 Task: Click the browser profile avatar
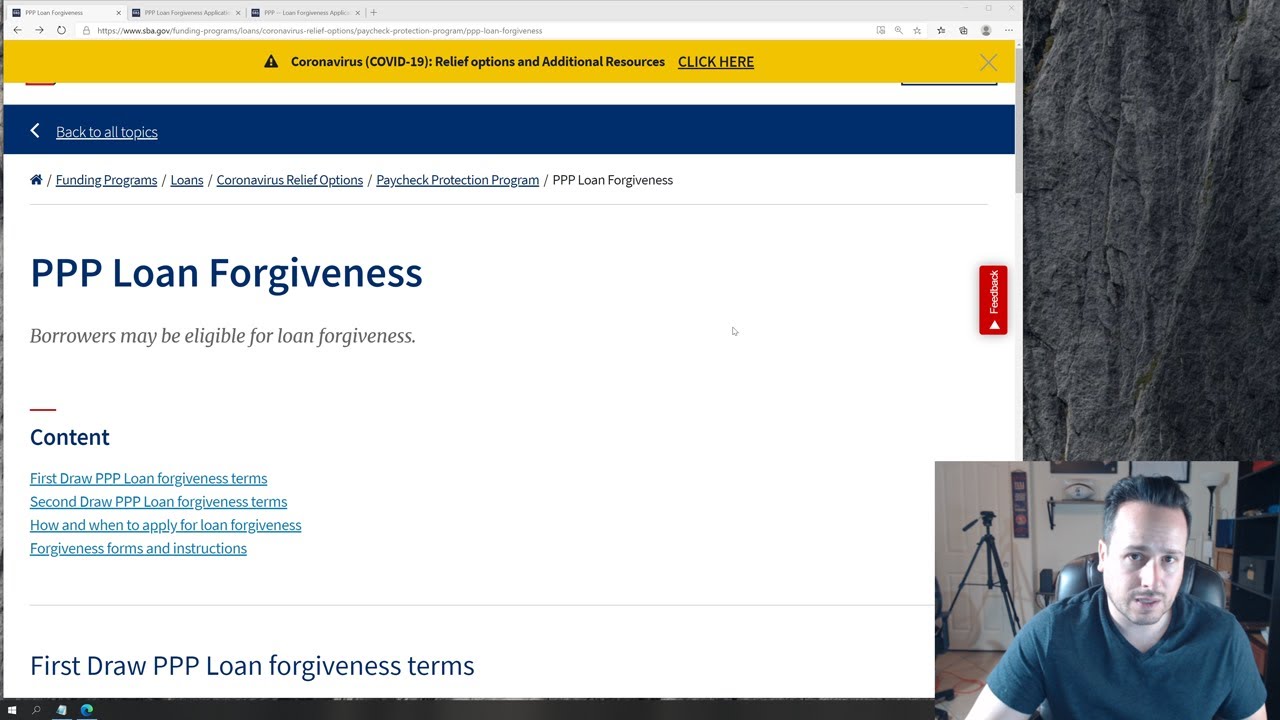pyautogui.click(x=986, y=31)
